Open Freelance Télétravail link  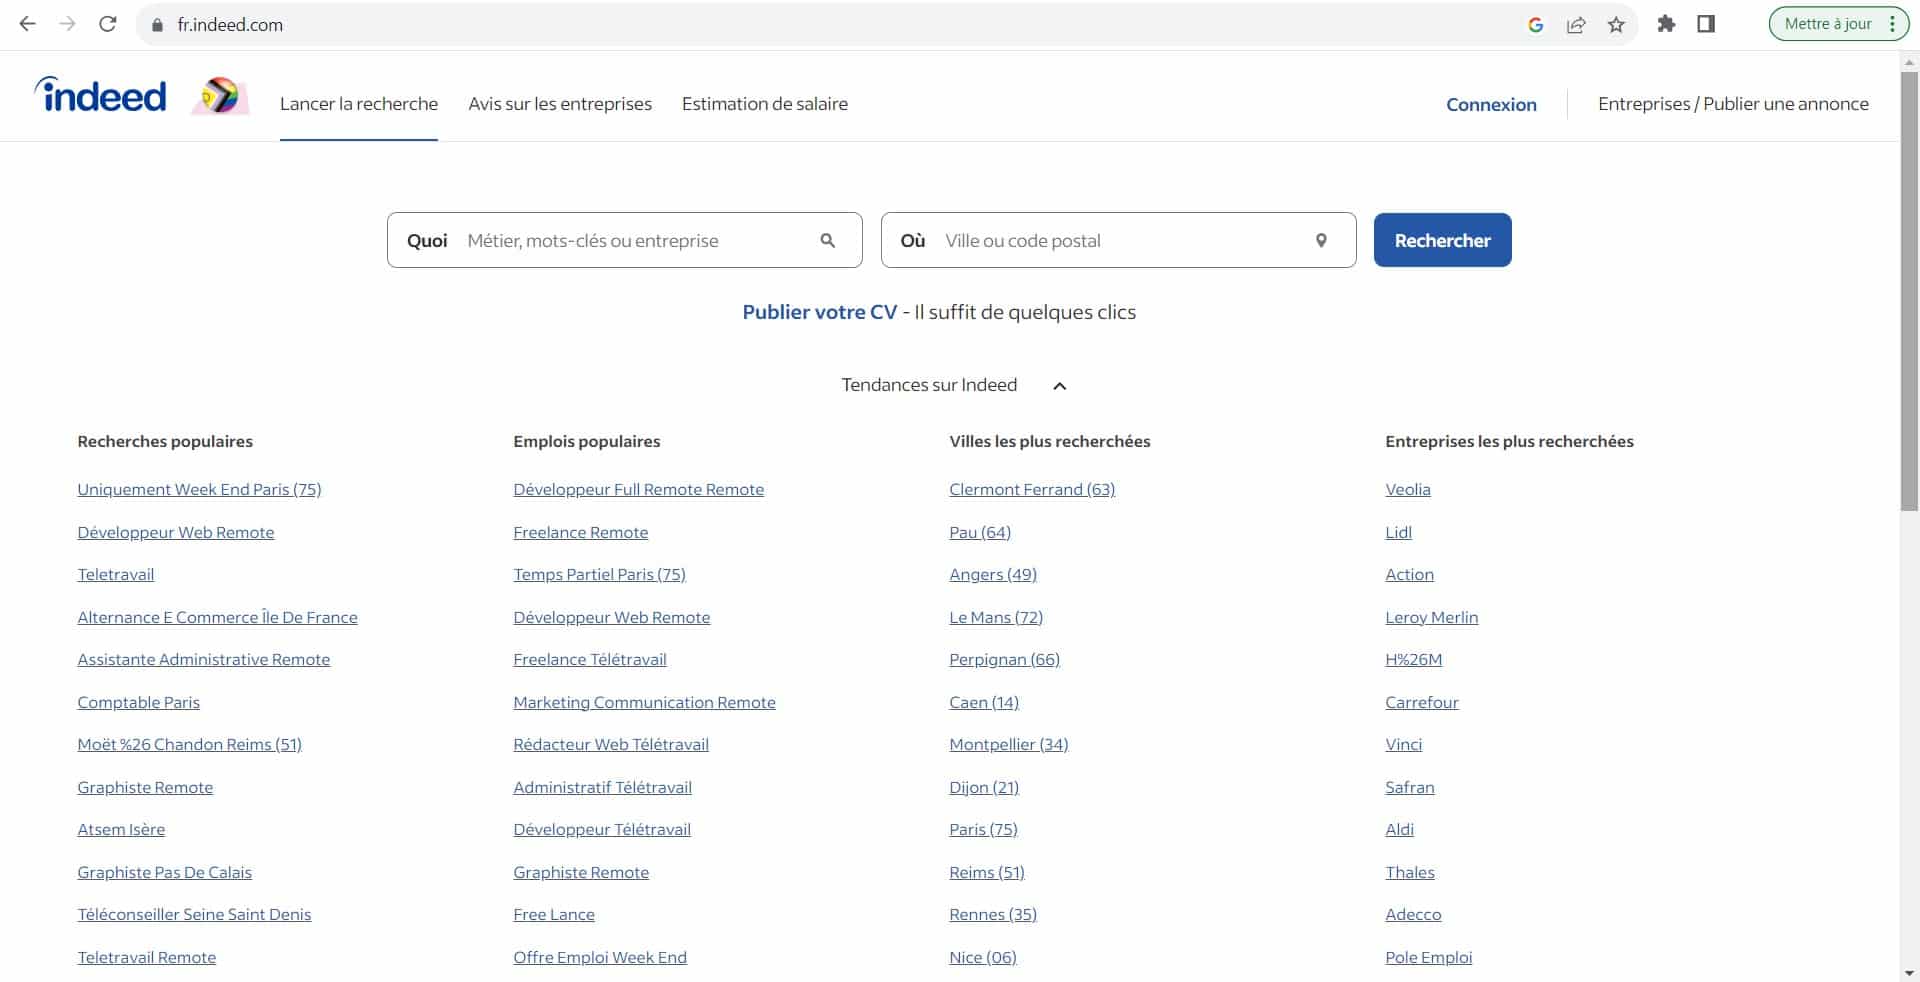pos(589,659)
